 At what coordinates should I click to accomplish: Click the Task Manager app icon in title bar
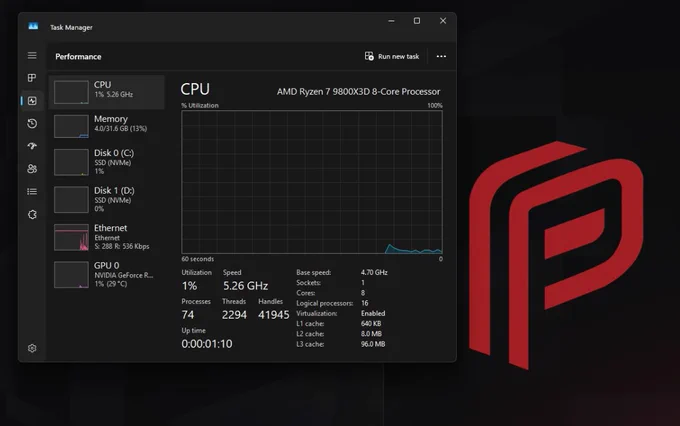(x=33, y=27)
